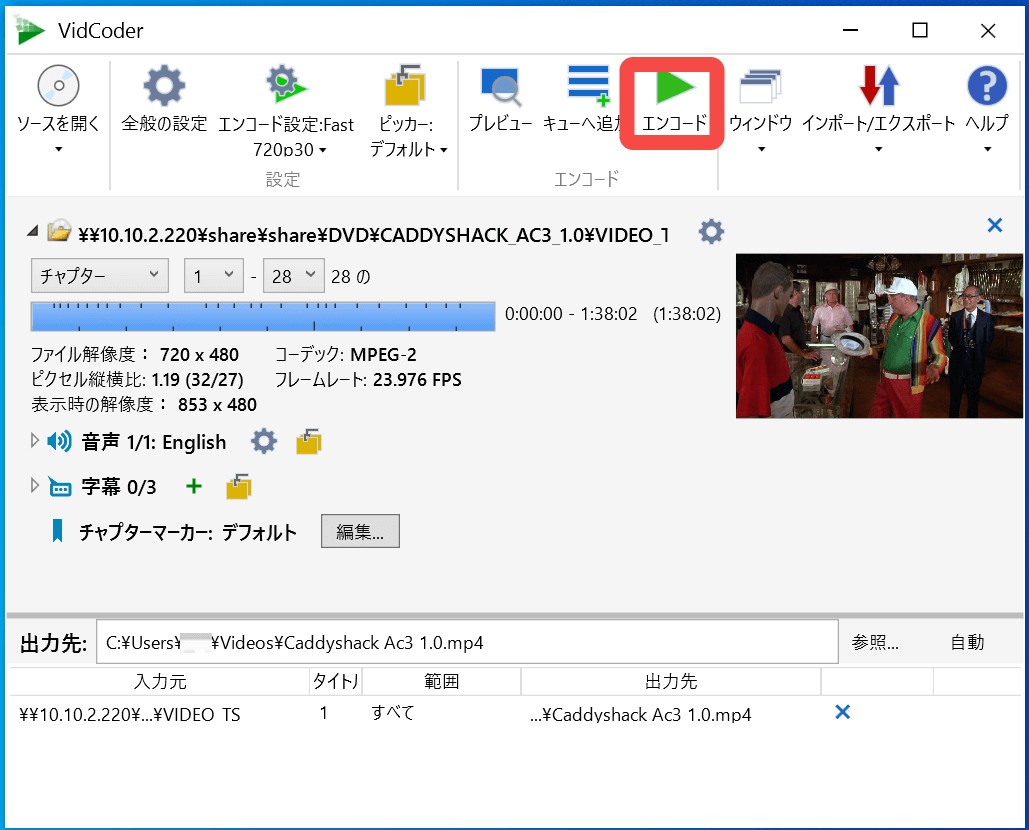Expand the ウィンドウ dropdown arrow
Image resolution: width=1029 pixels, height=830 pixels.
point(761,150)
